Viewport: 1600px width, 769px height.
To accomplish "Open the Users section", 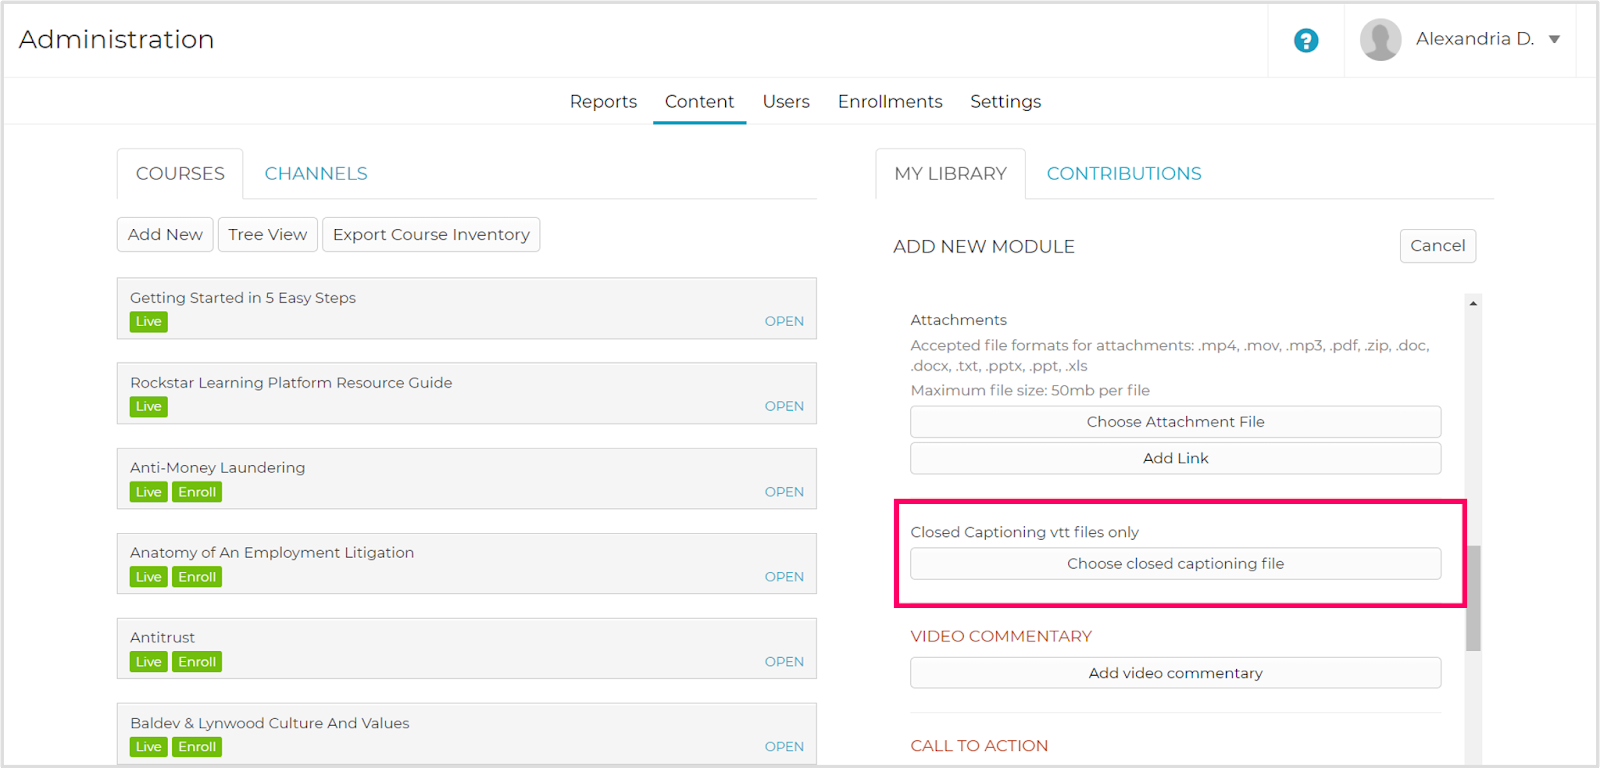I will coord(786,102).
